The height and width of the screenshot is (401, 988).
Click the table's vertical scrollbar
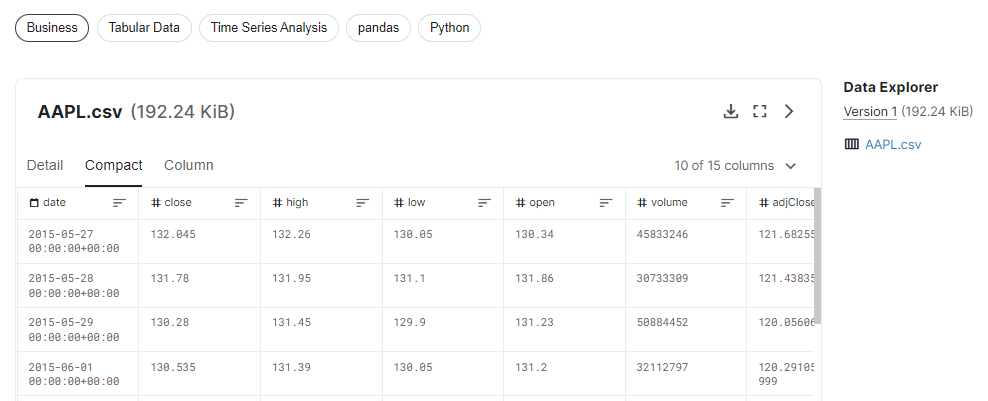818,256
